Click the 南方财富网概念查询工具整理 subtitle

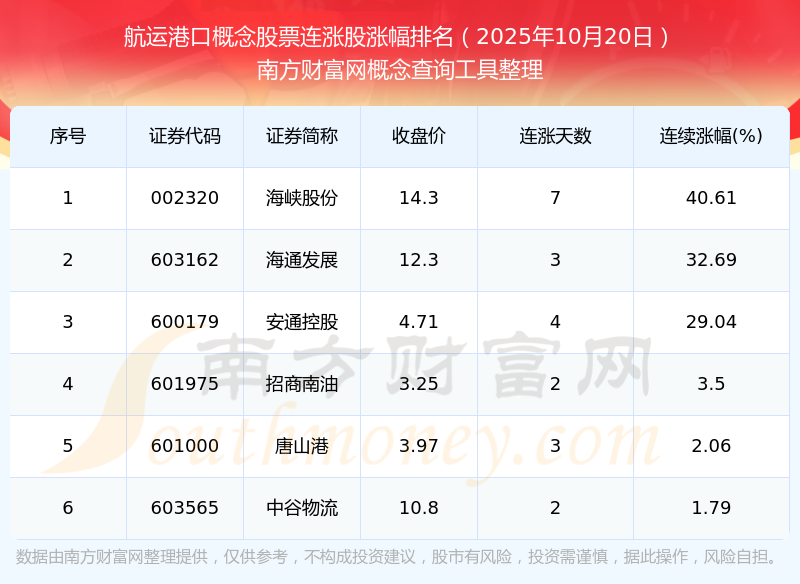(399, 70)
